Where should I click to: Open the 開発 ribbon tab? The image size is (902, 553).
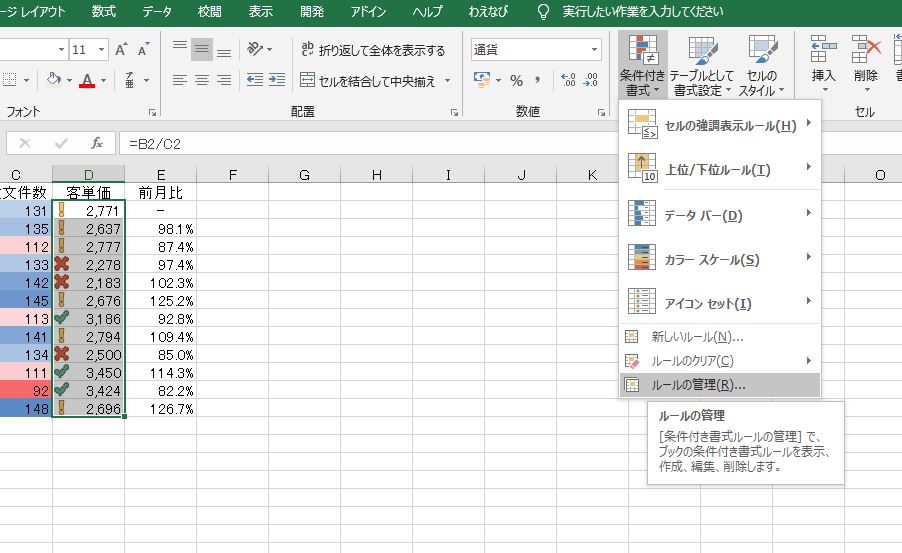312,12
